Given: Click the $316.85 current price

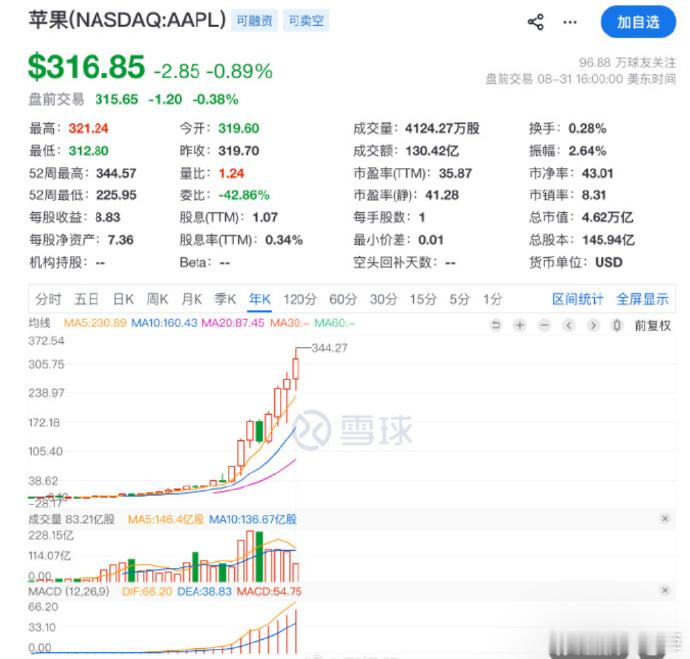Looking at the screenshot, I should pos(86,67).
